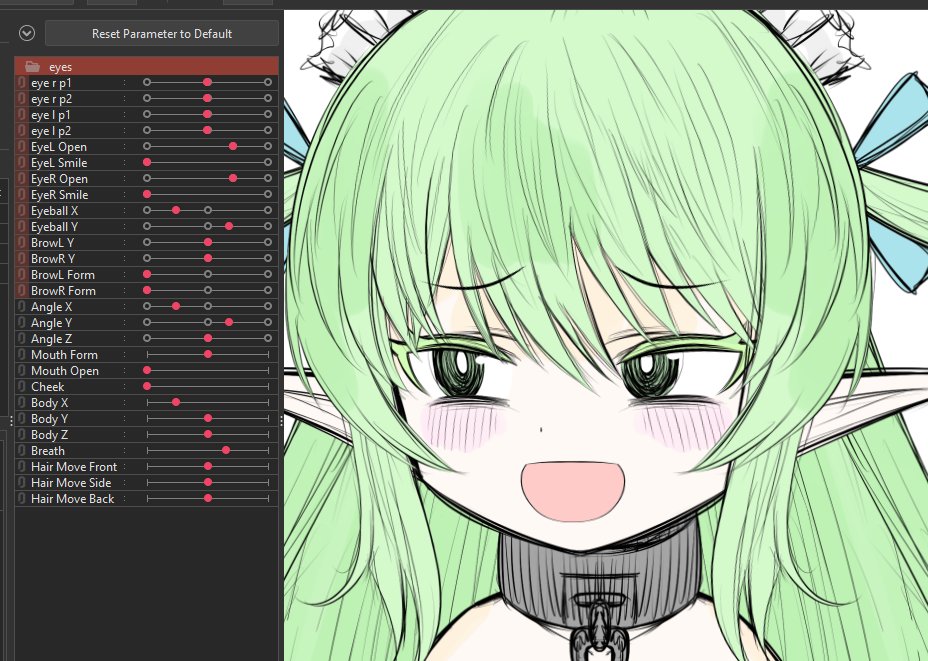Click the link icon beside EyeR Smile
This screenshot has width=928, height=661.
[x=22, y=195]
